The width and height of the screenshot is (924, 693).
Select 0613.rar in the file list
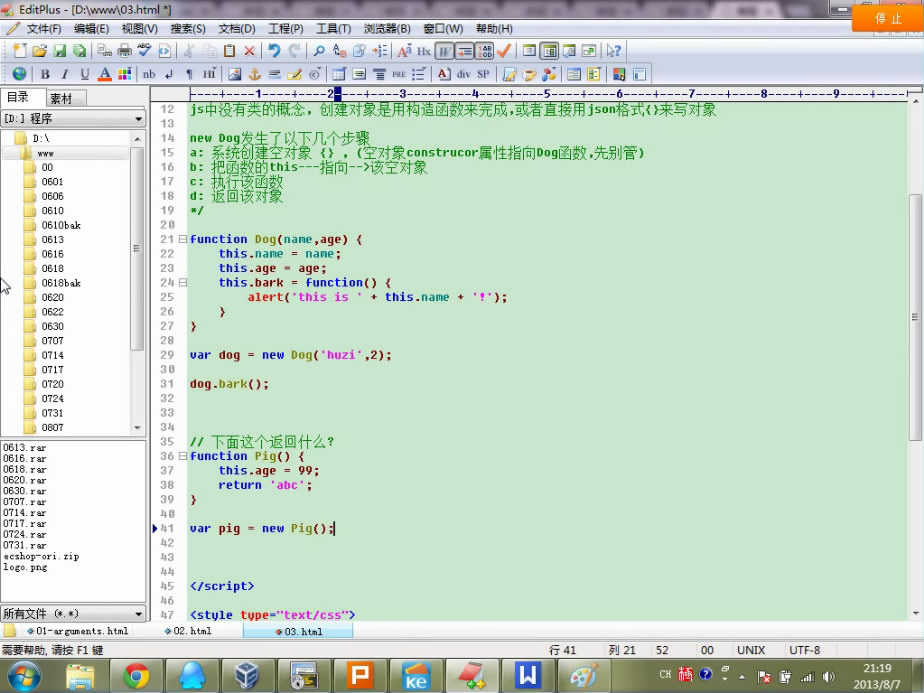25,447
